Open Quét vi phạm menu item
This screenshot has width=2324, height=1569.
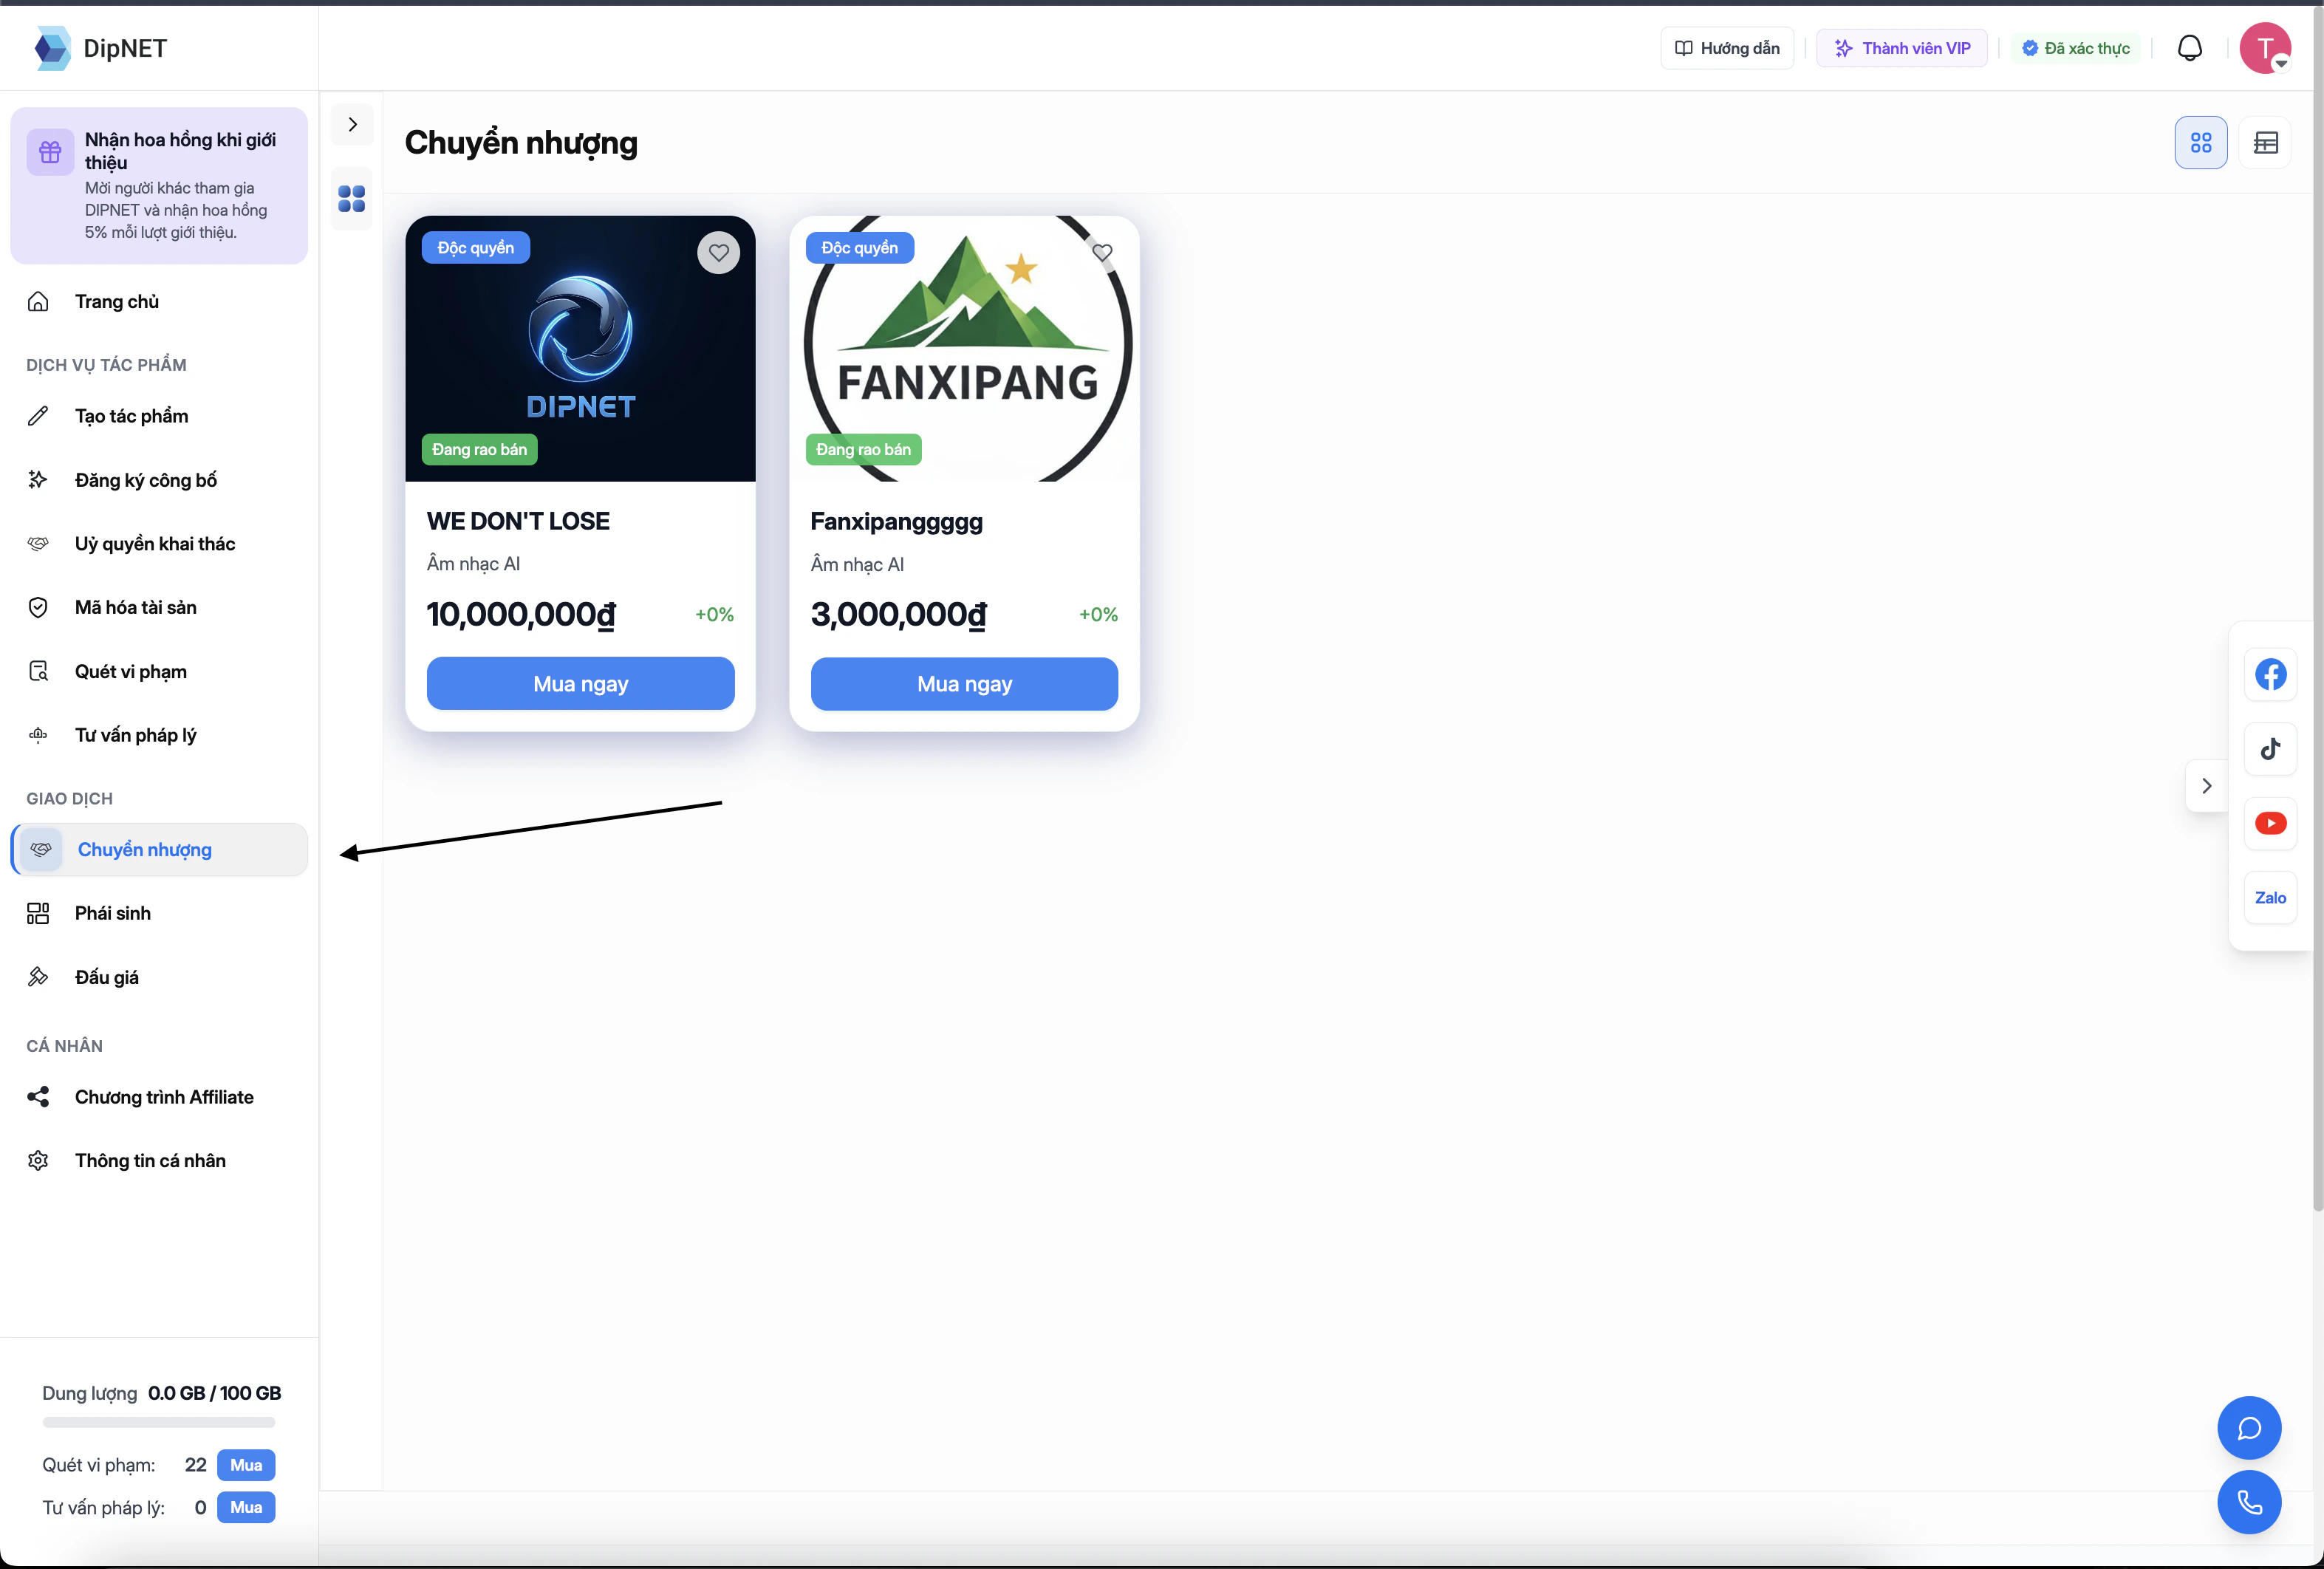[159, 672]
